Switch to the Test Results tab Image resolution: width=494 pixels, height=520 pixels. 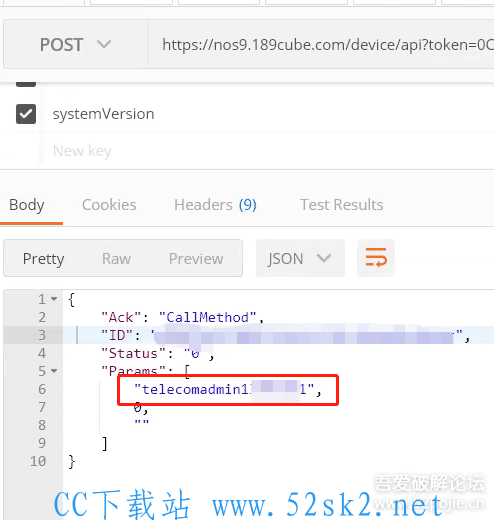coord(342,205)
